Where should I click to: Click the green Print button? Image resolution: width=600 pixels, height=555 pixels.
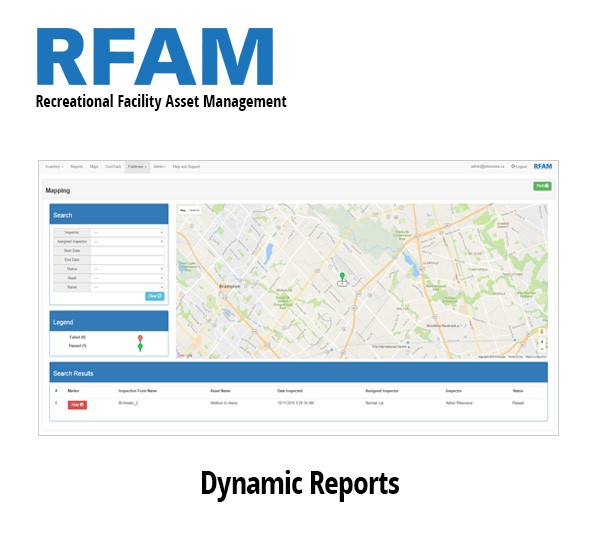click(542, 186)
